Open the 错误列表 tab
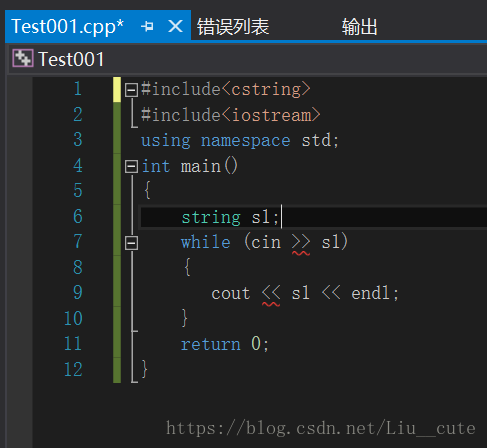Viewport: 487px width, 448px height. [233, 27]
